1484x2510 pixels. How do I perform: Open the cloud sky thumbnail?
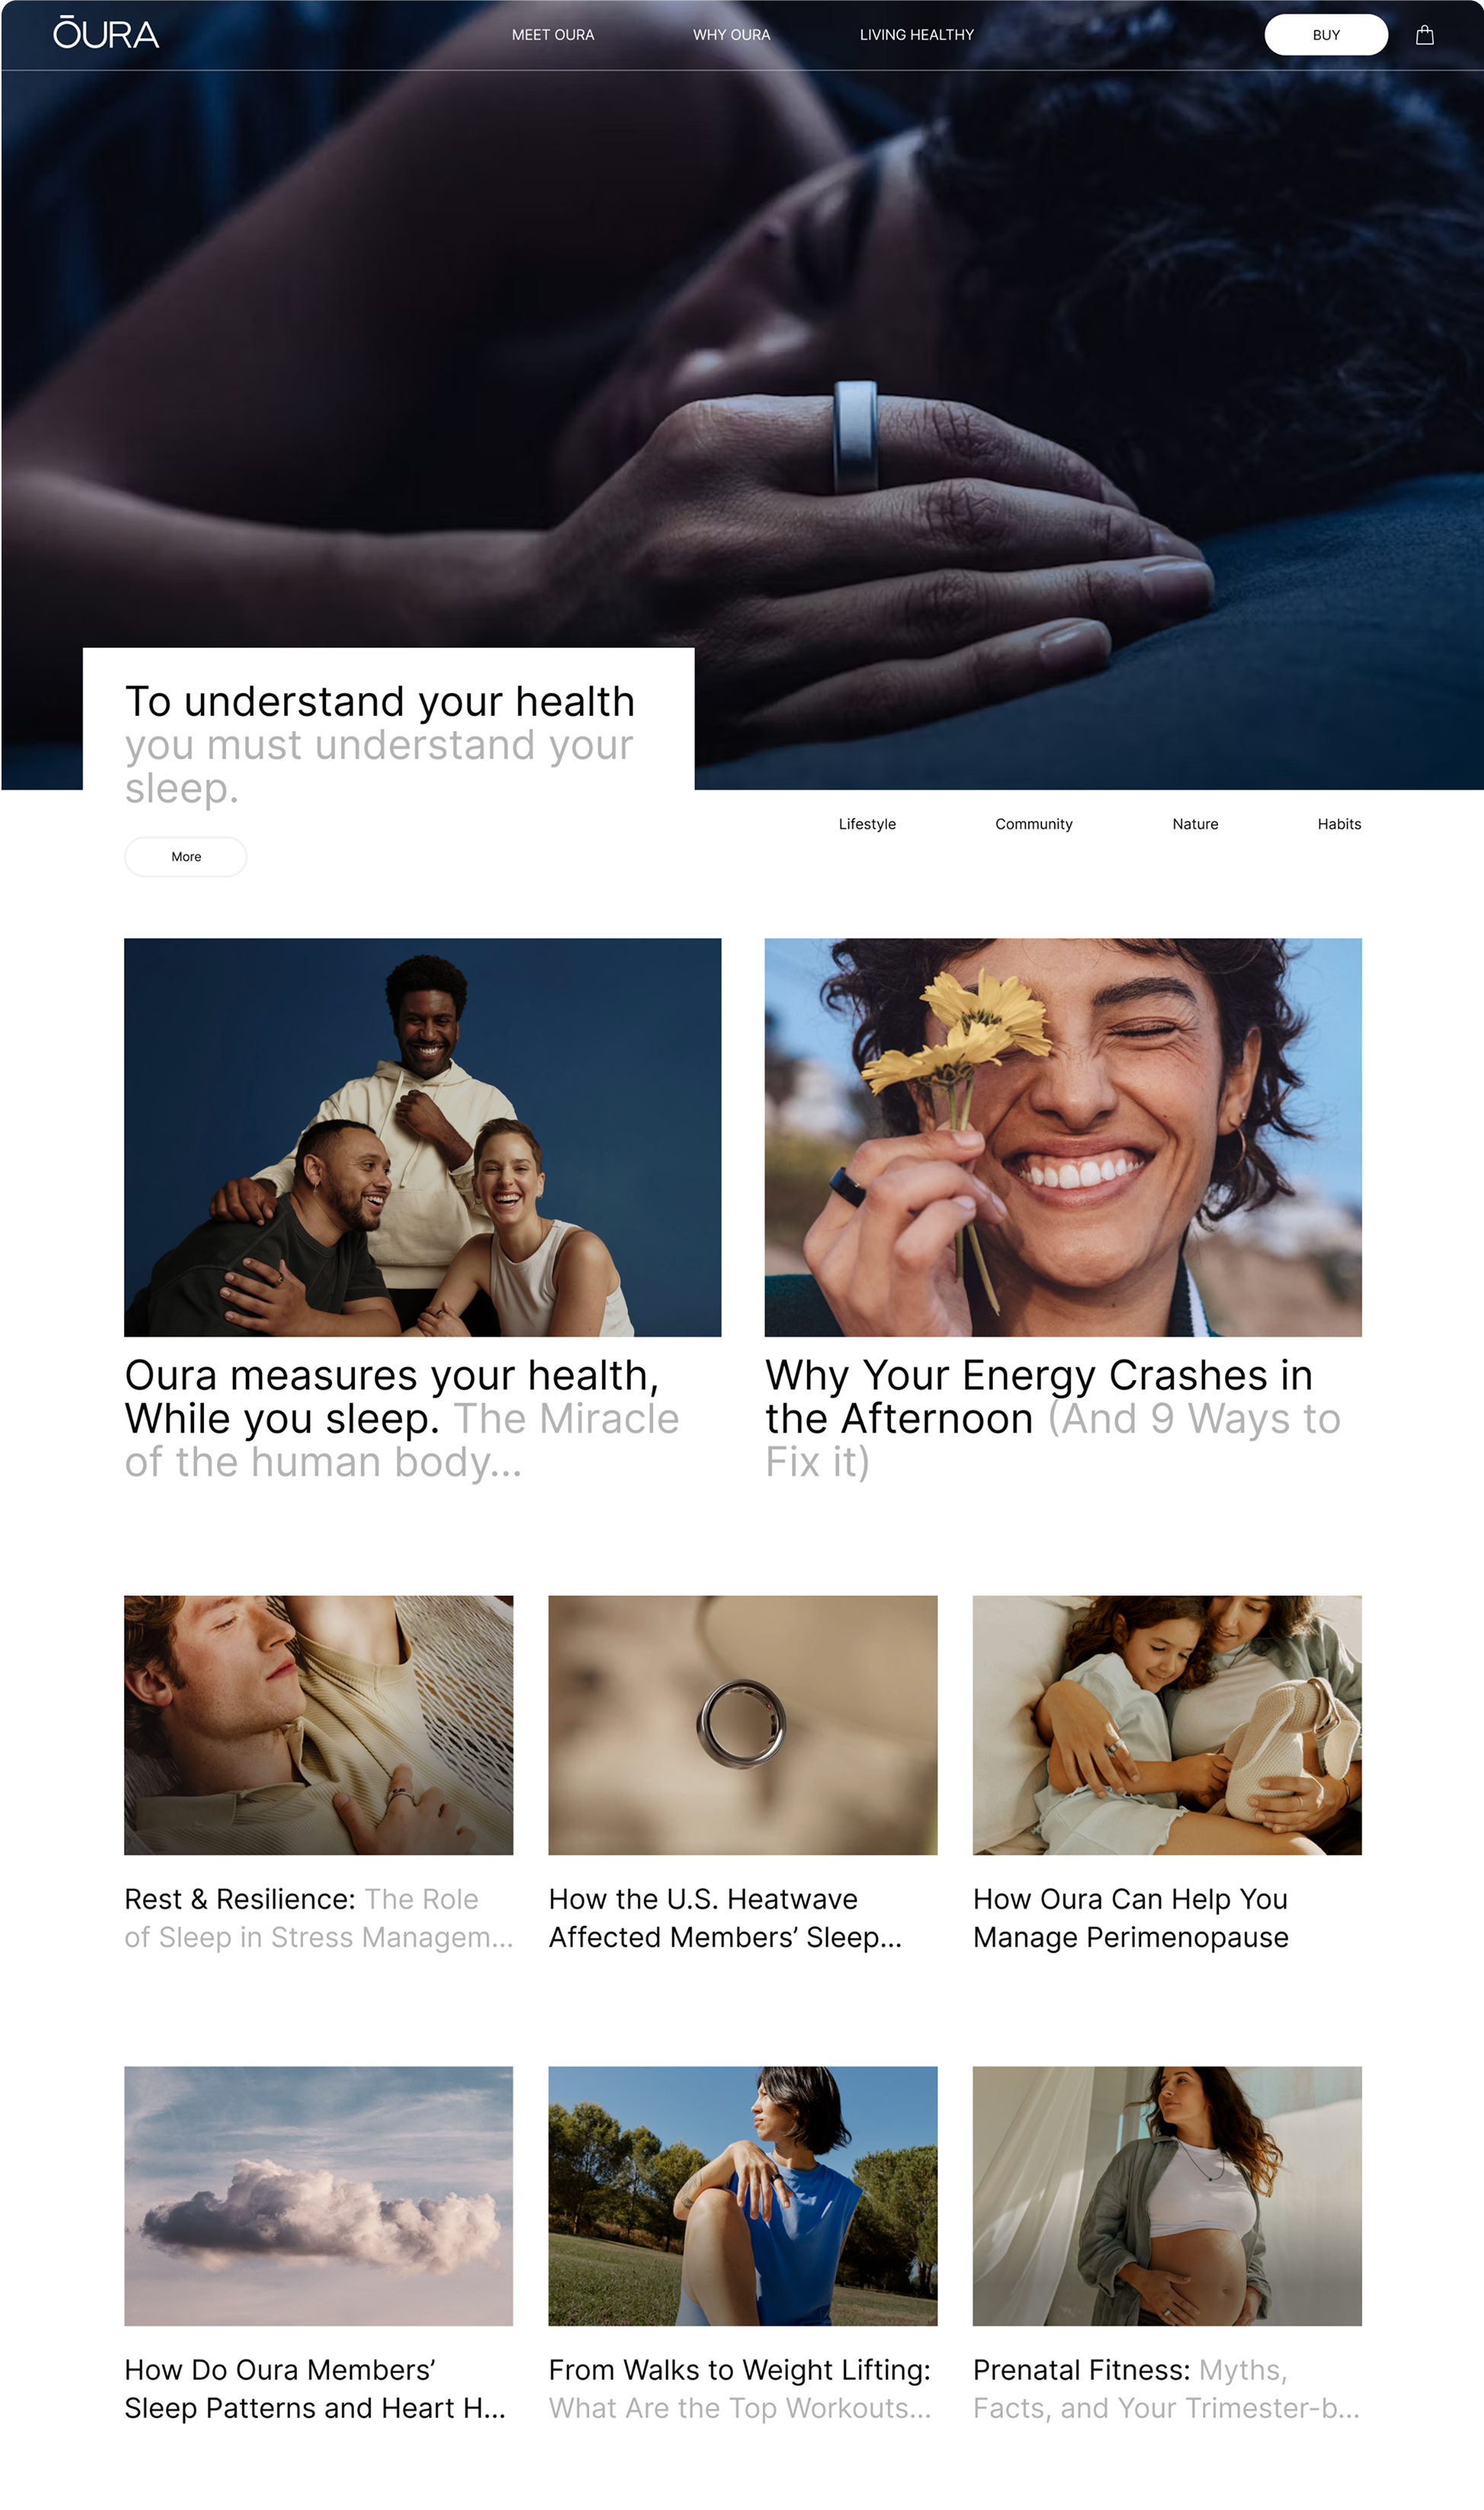(x=318, y=2196)
